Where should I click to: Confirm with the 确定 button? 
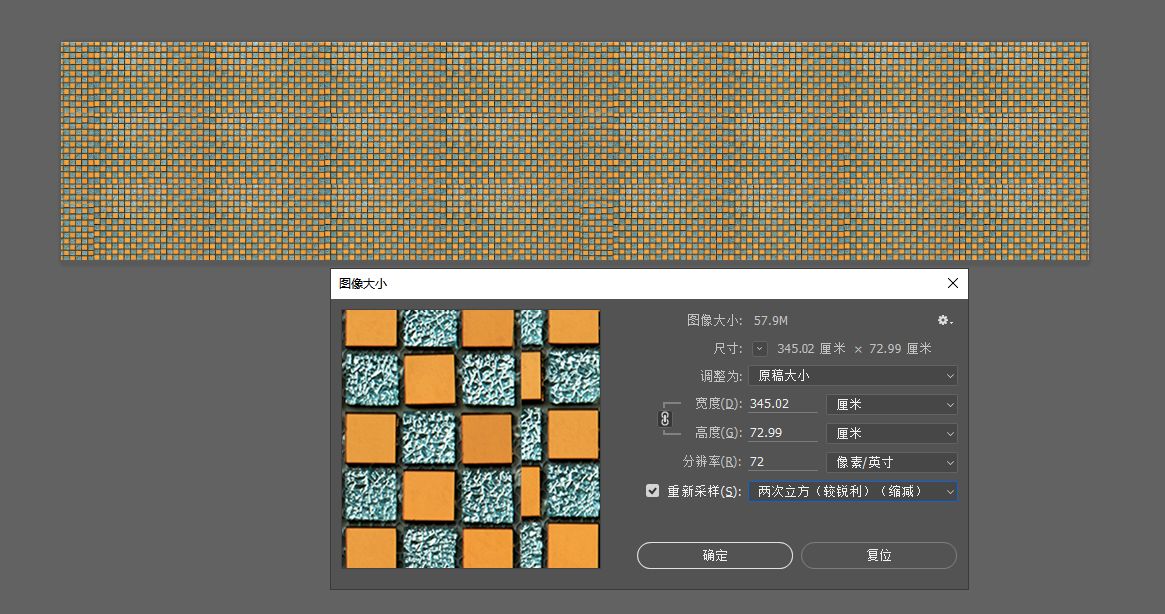pos(715,555)
